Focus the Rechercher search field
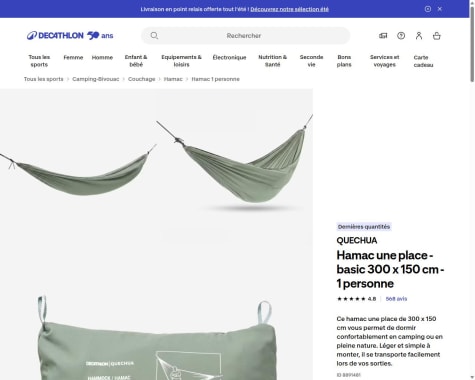475x380 pixels. (x=246, y=36)
